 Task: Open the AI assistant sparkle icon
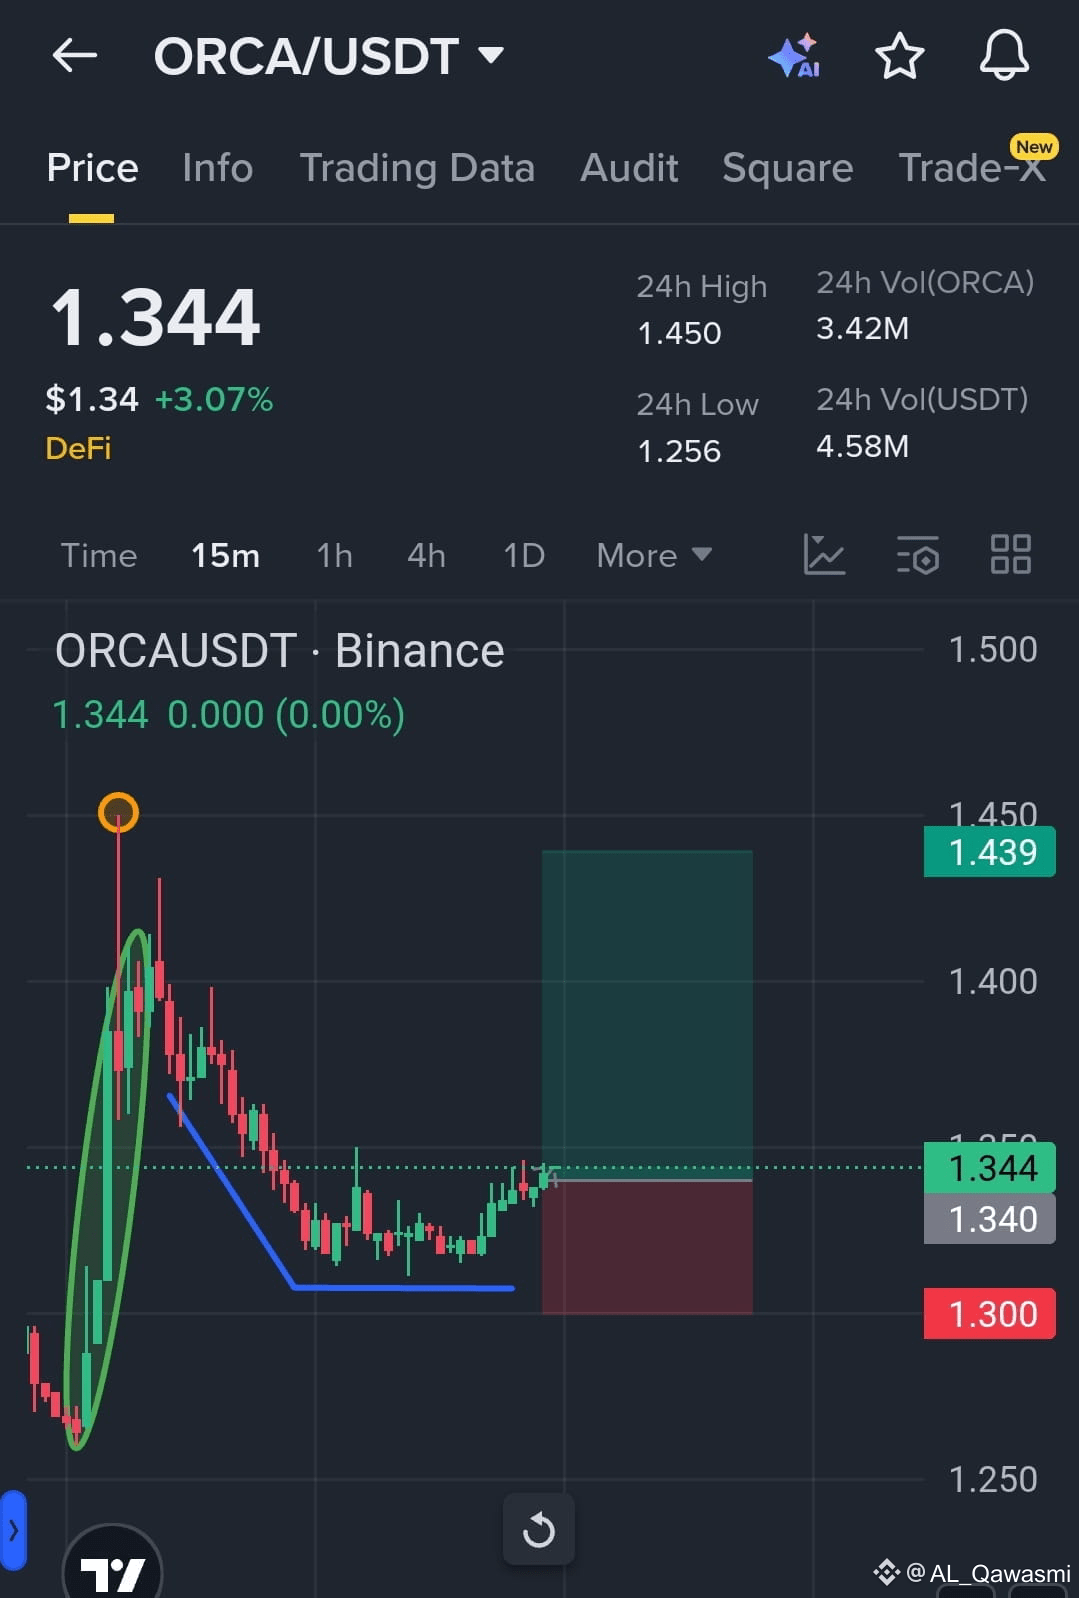(795, 56)
